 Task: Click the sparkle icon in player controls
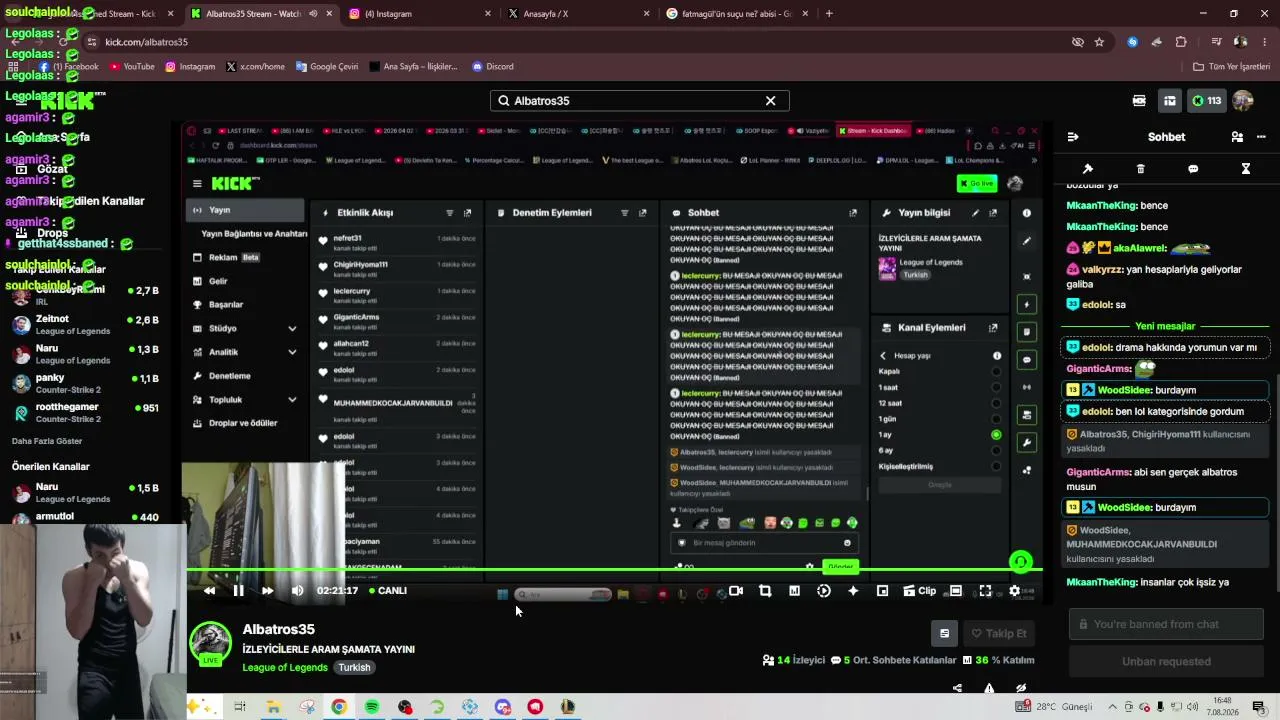853,591
